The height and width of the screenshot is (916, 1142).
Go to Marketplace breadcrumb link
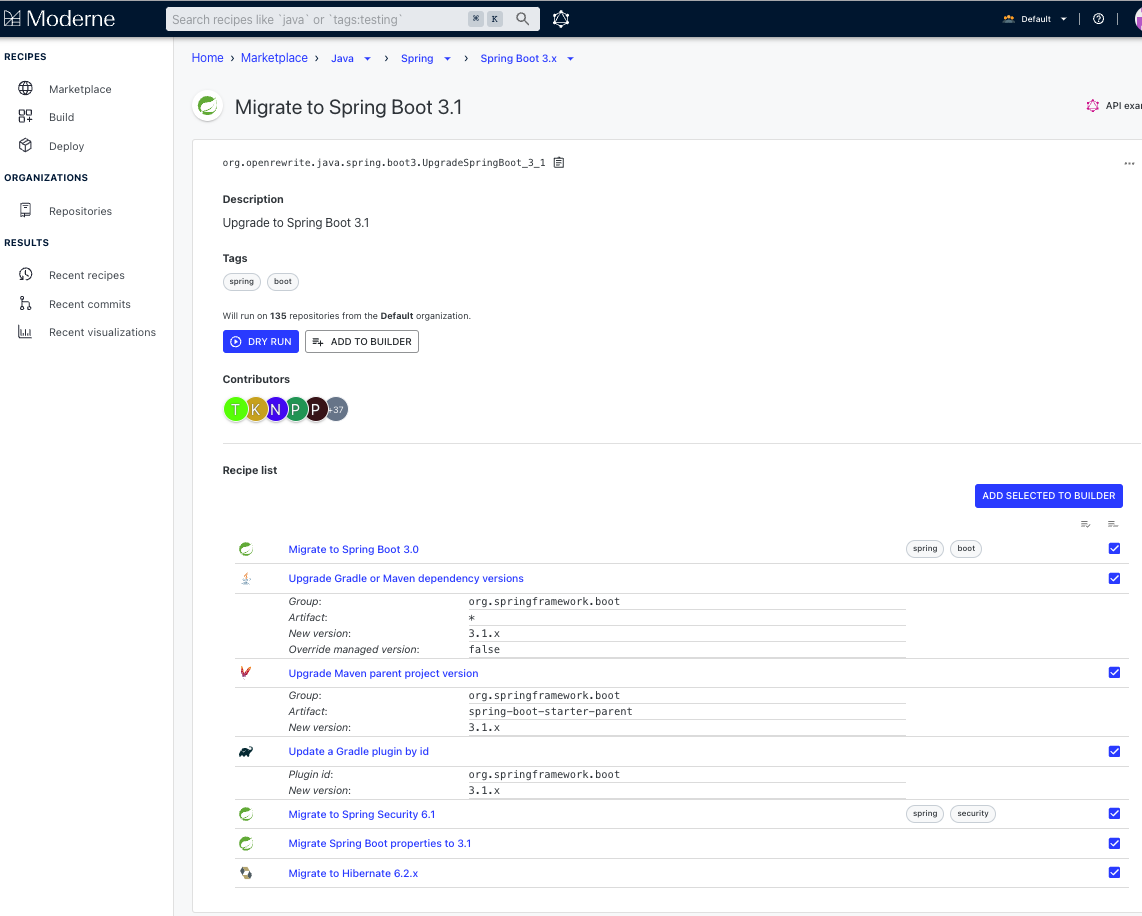tap(275, 58)
